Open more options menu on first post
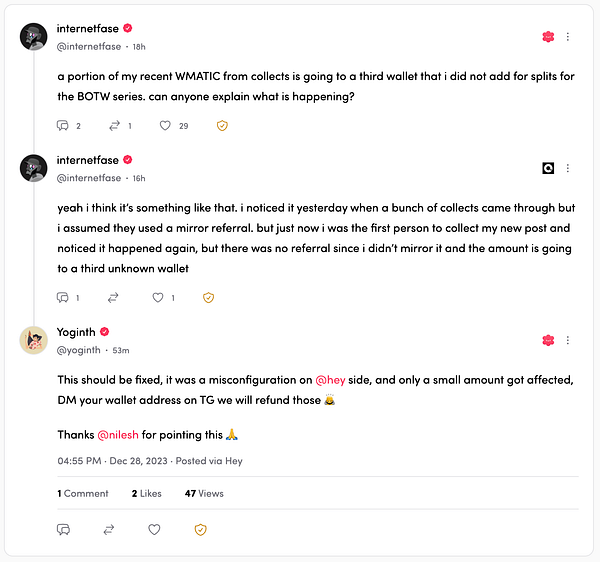 tap(568, 37)
